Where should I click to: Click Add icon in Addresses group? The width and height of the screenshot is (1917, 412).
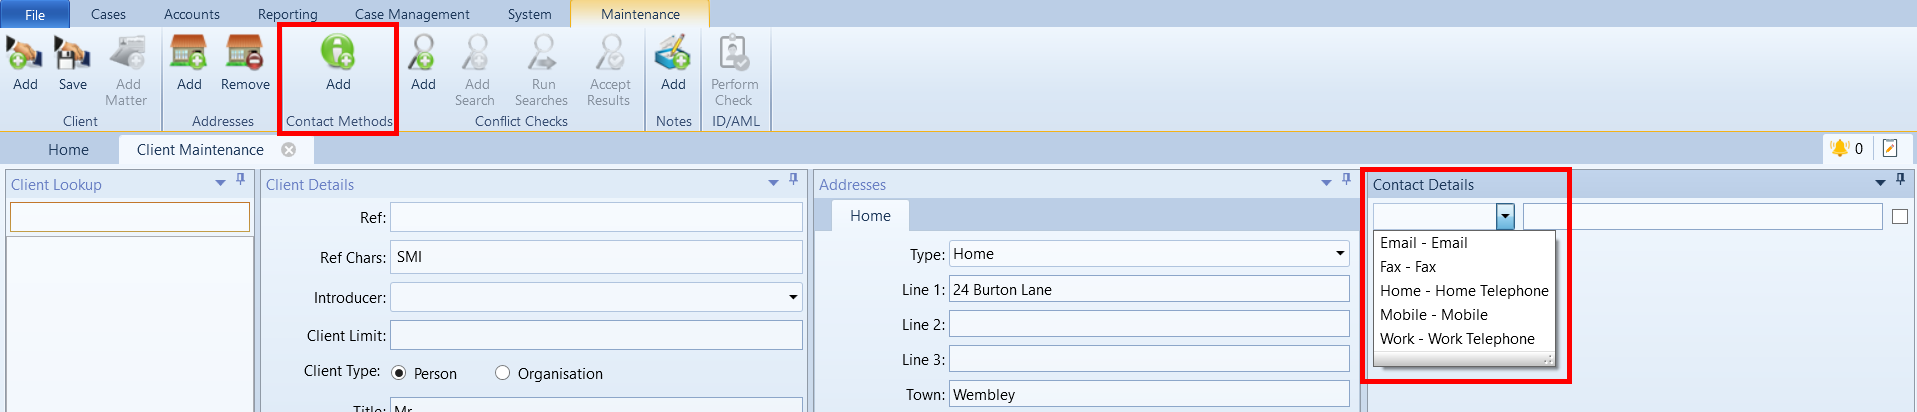(x=189, y=52)
